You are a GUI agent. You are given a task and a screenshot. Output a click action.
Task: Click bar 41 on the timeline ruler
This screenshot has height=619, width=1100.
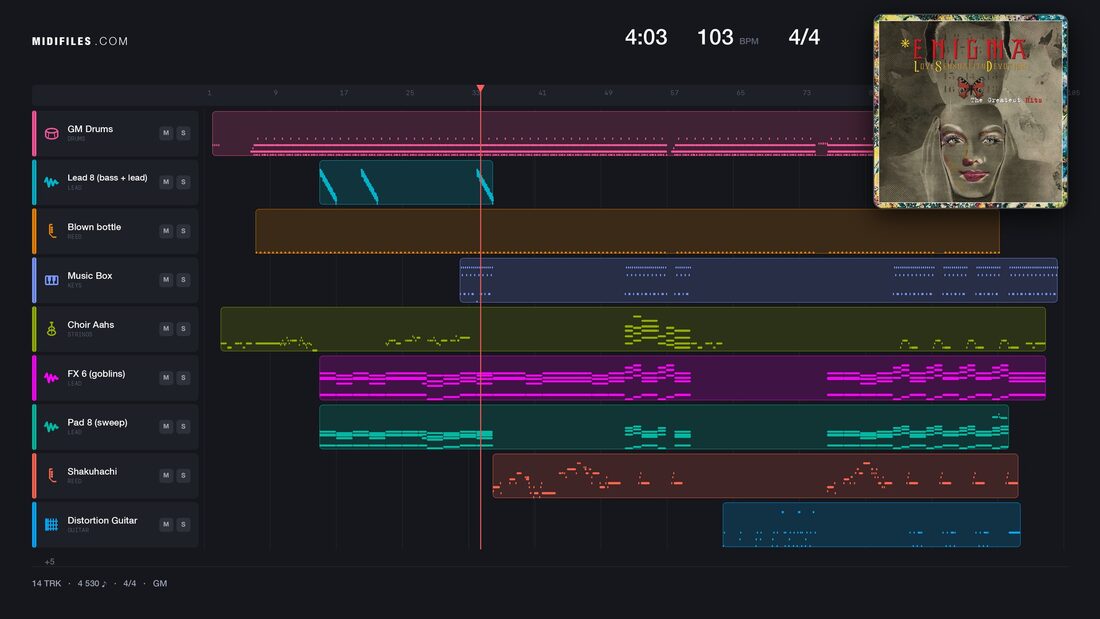542,93
